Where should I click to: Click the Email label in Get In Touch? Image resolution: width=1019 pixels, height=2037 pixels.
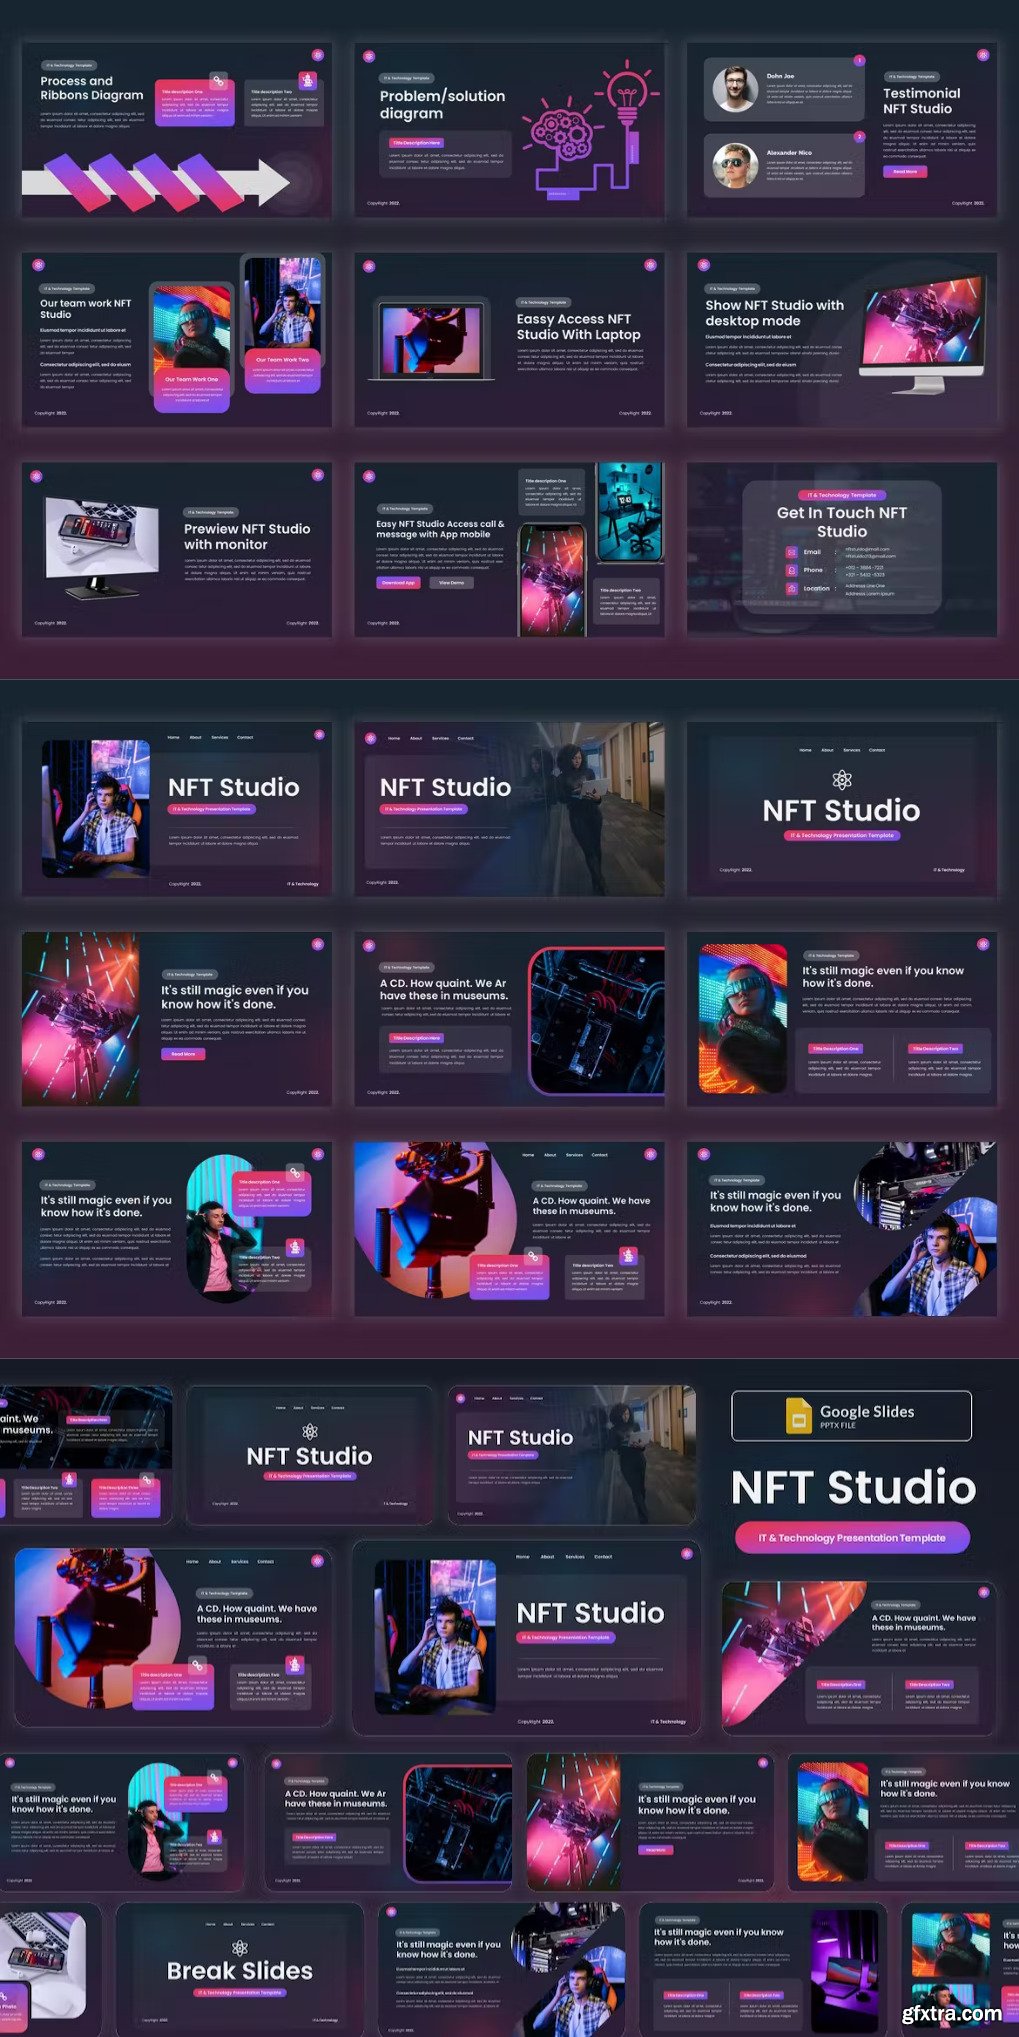(x=812, y=552)
